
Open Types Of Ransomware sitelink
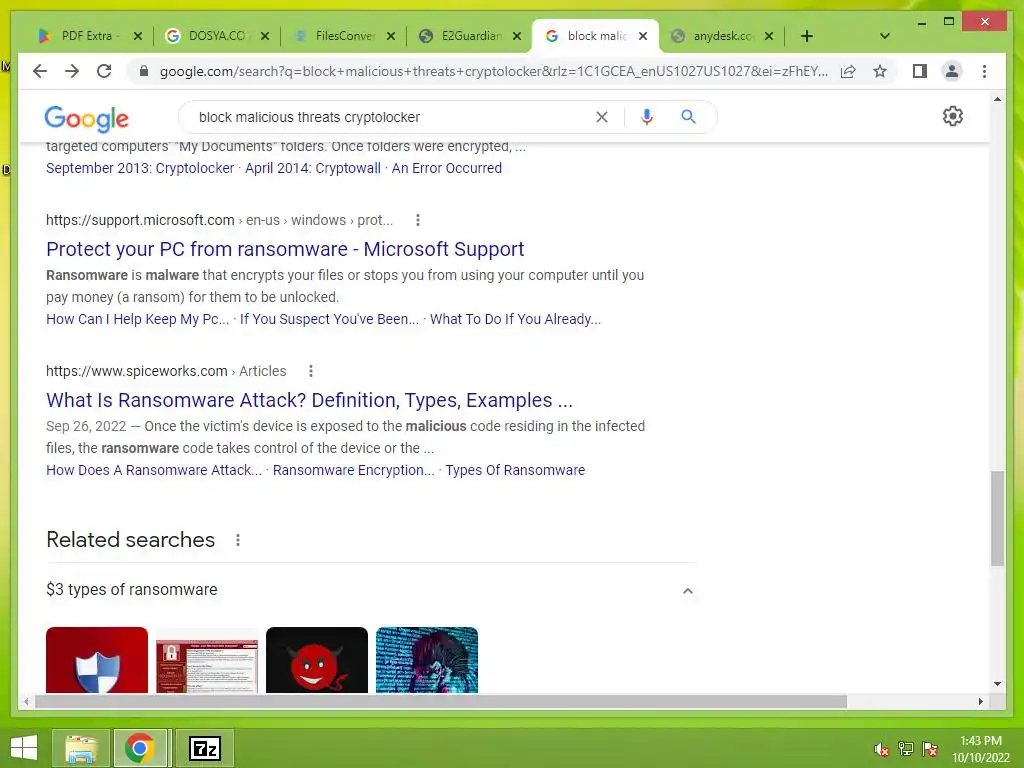point(515,470)
